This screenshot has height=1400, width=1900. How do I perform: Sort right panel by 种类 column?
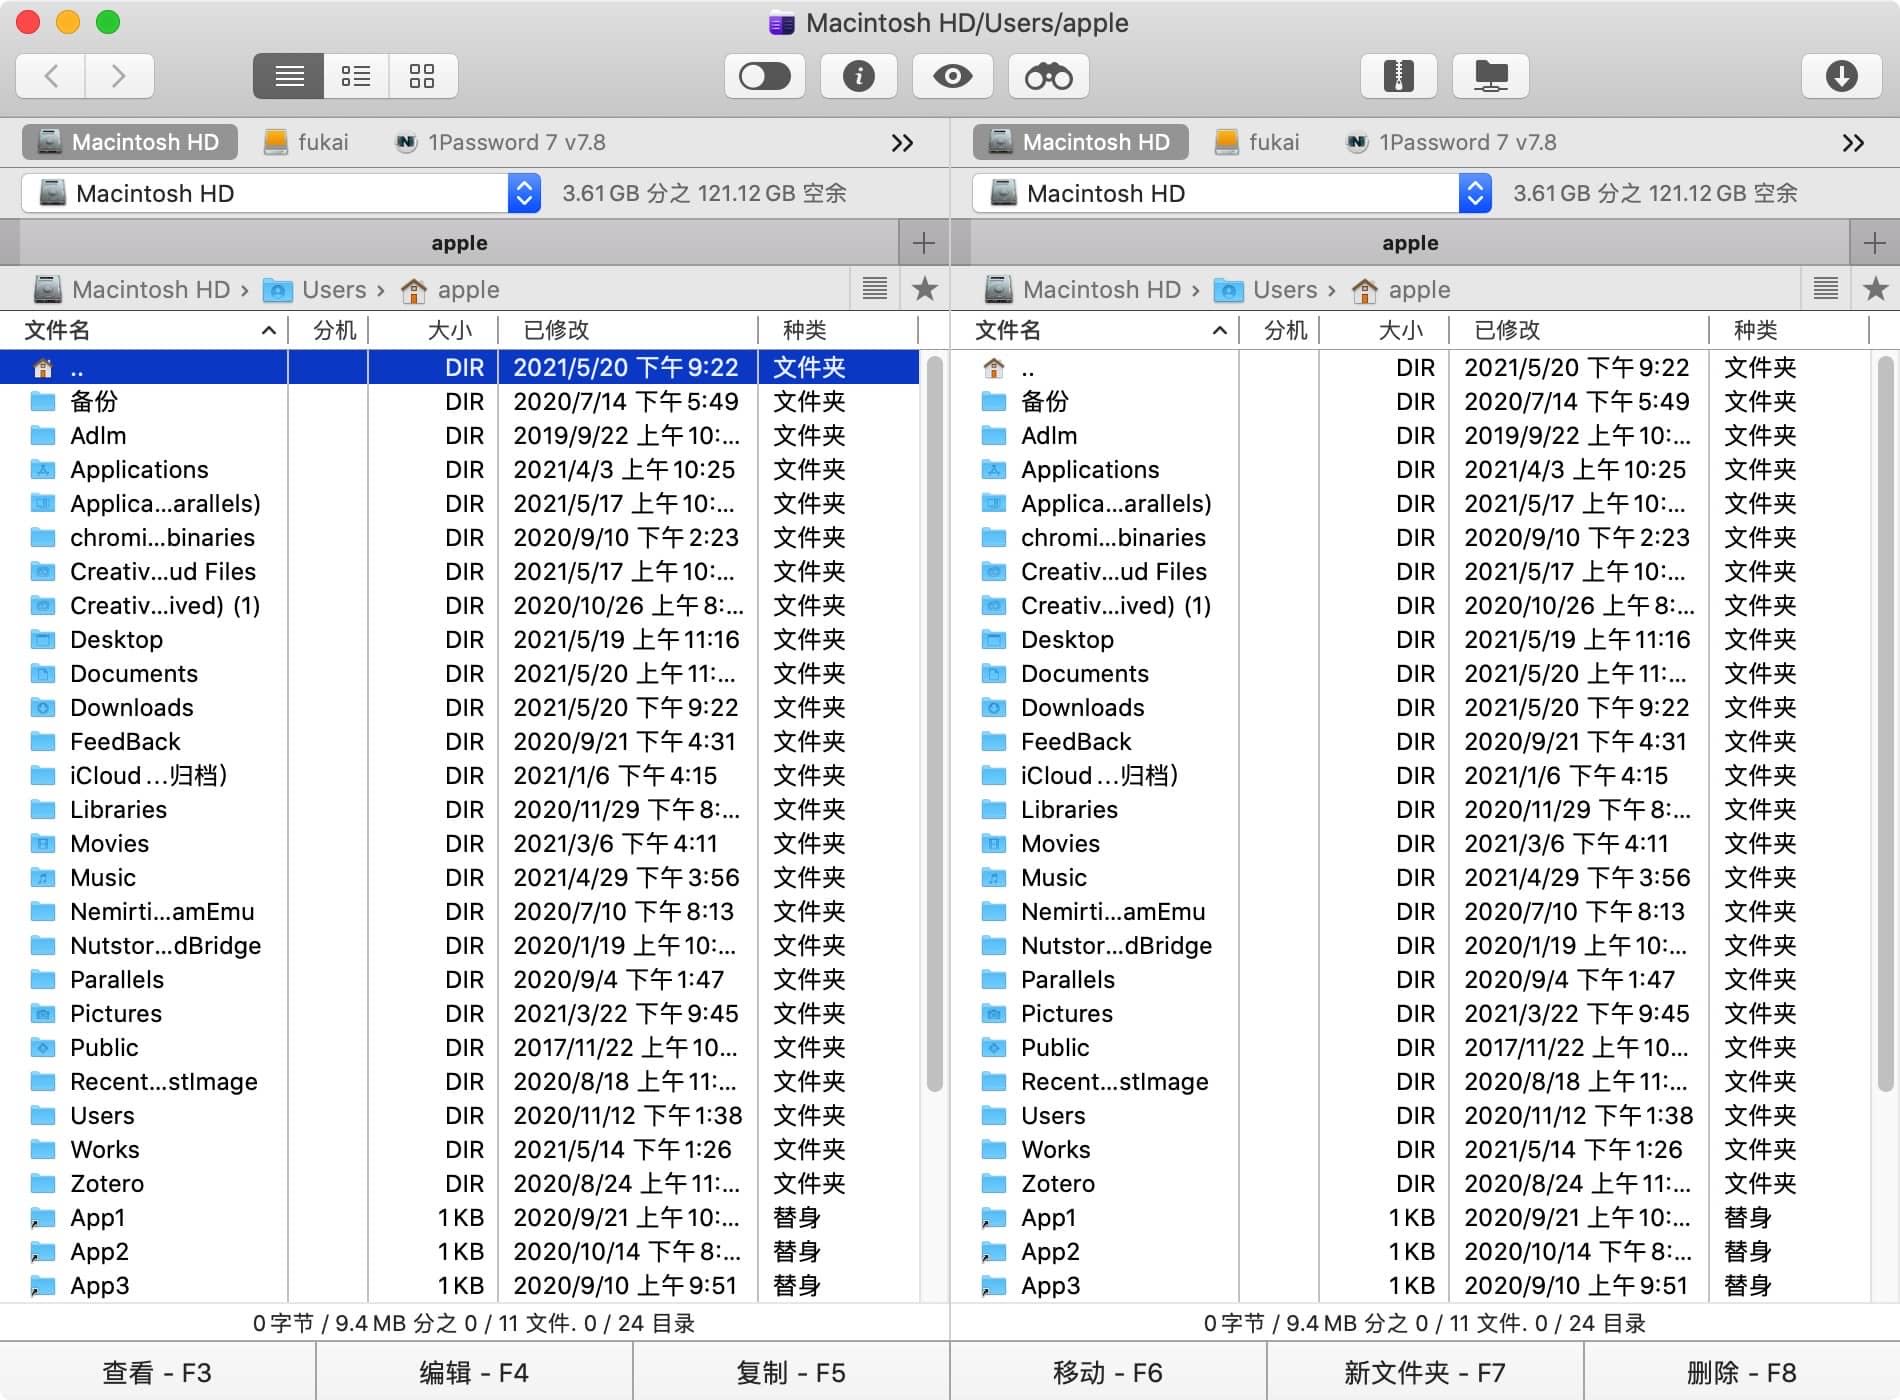[1788, 330]
